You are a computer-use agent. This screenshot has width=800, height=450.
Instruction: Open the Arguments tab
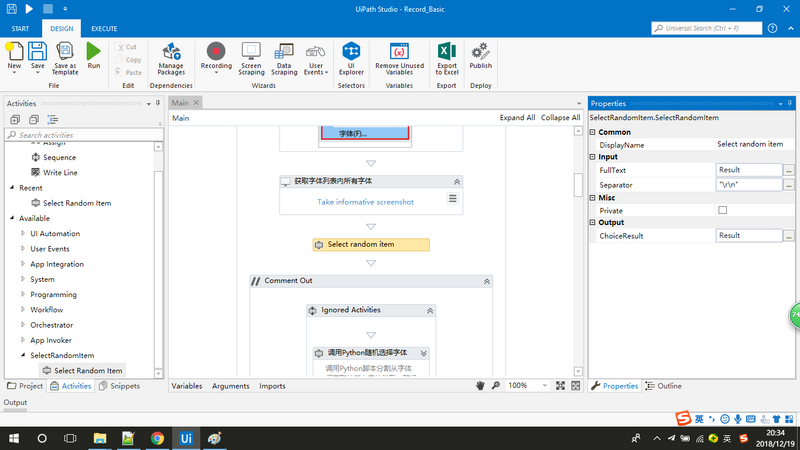[x=231, y=386]
